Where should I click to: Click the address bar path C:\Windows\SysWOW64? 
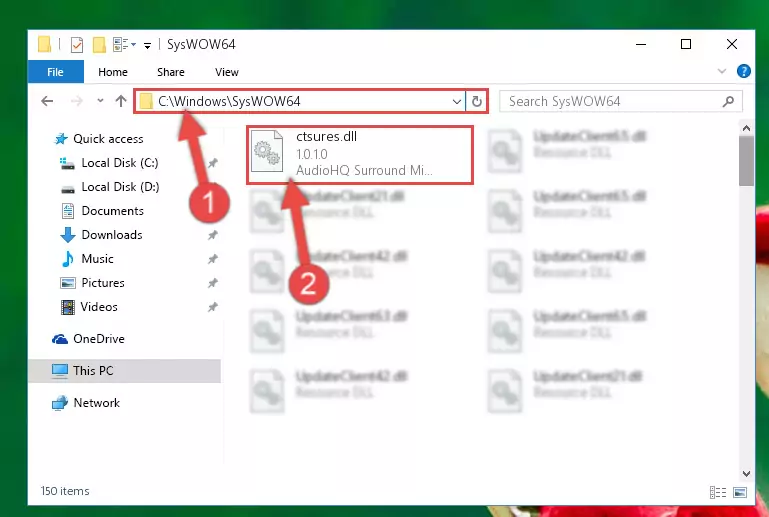(x=229, y=102)
